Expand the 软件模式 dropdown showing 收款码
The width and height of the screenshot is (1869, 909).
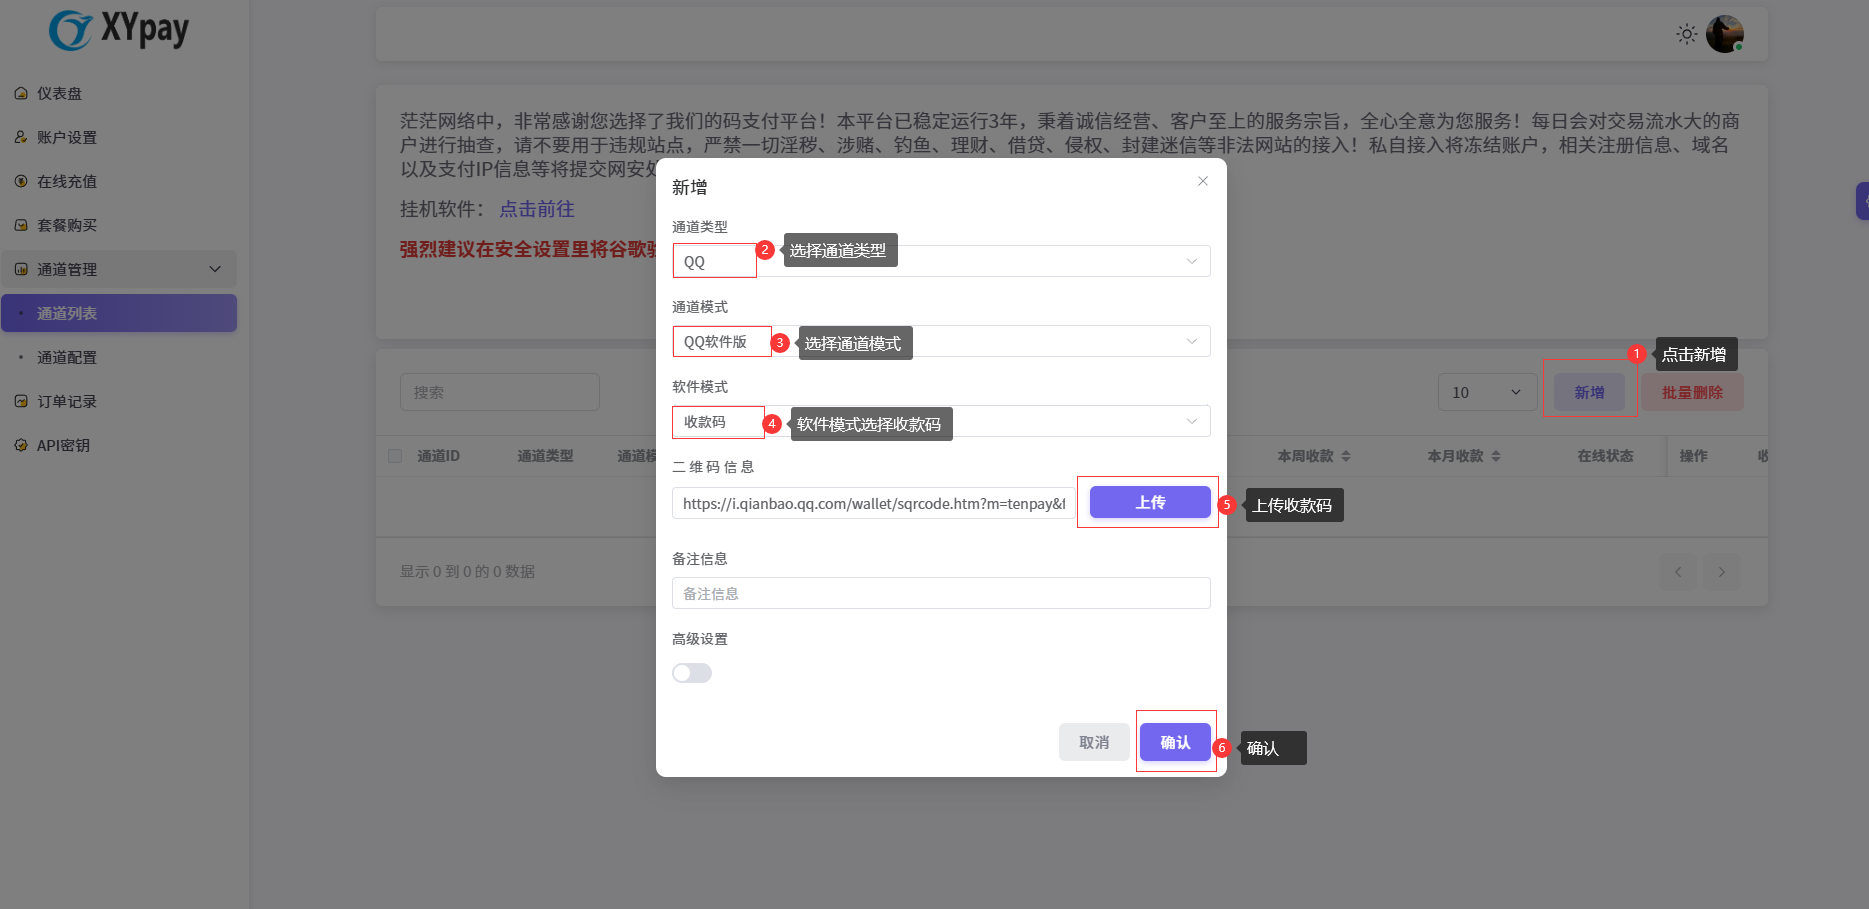click(940, 421)
